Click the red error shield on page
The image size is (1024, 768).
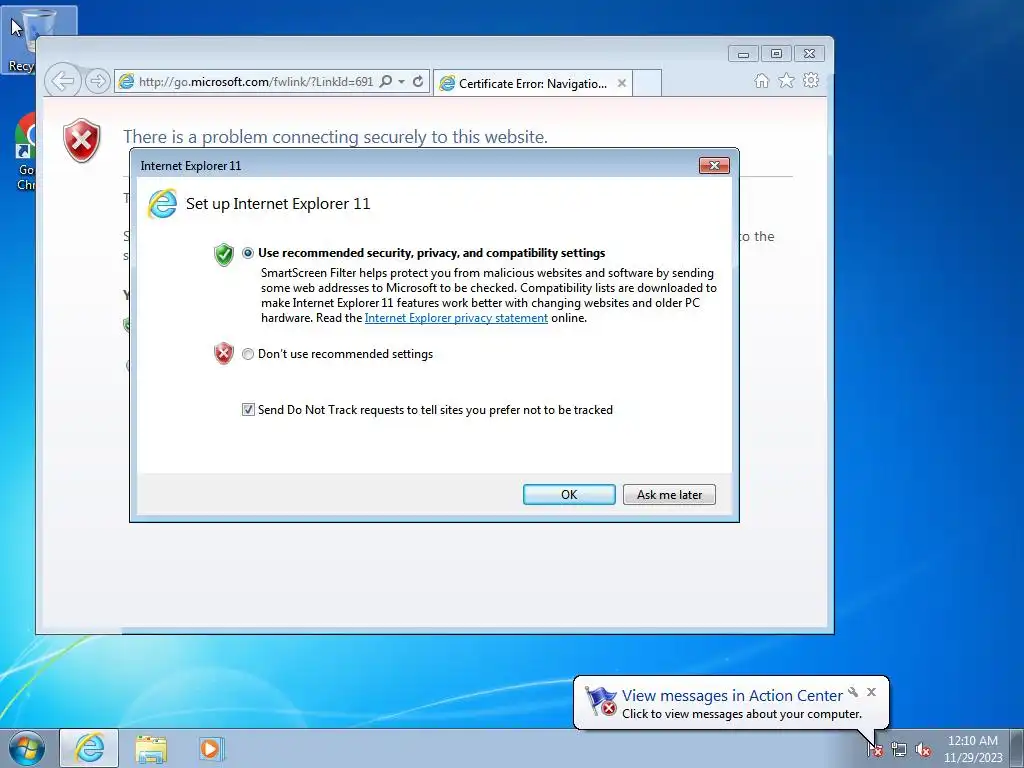point(82,140)
